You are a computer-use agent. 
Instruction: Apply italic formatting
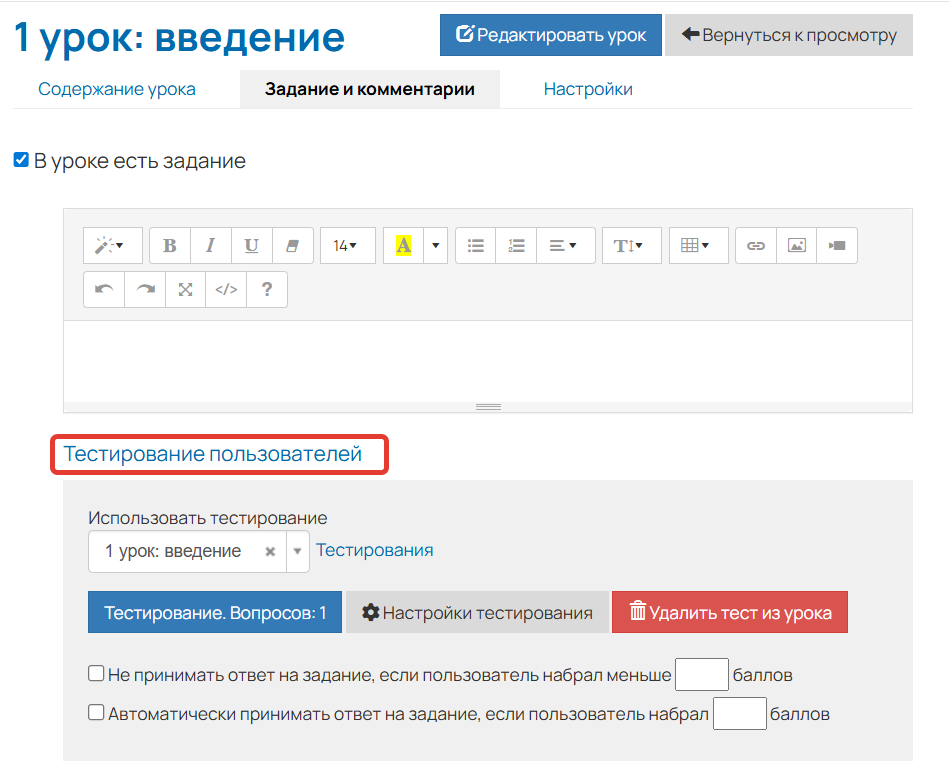210,245
